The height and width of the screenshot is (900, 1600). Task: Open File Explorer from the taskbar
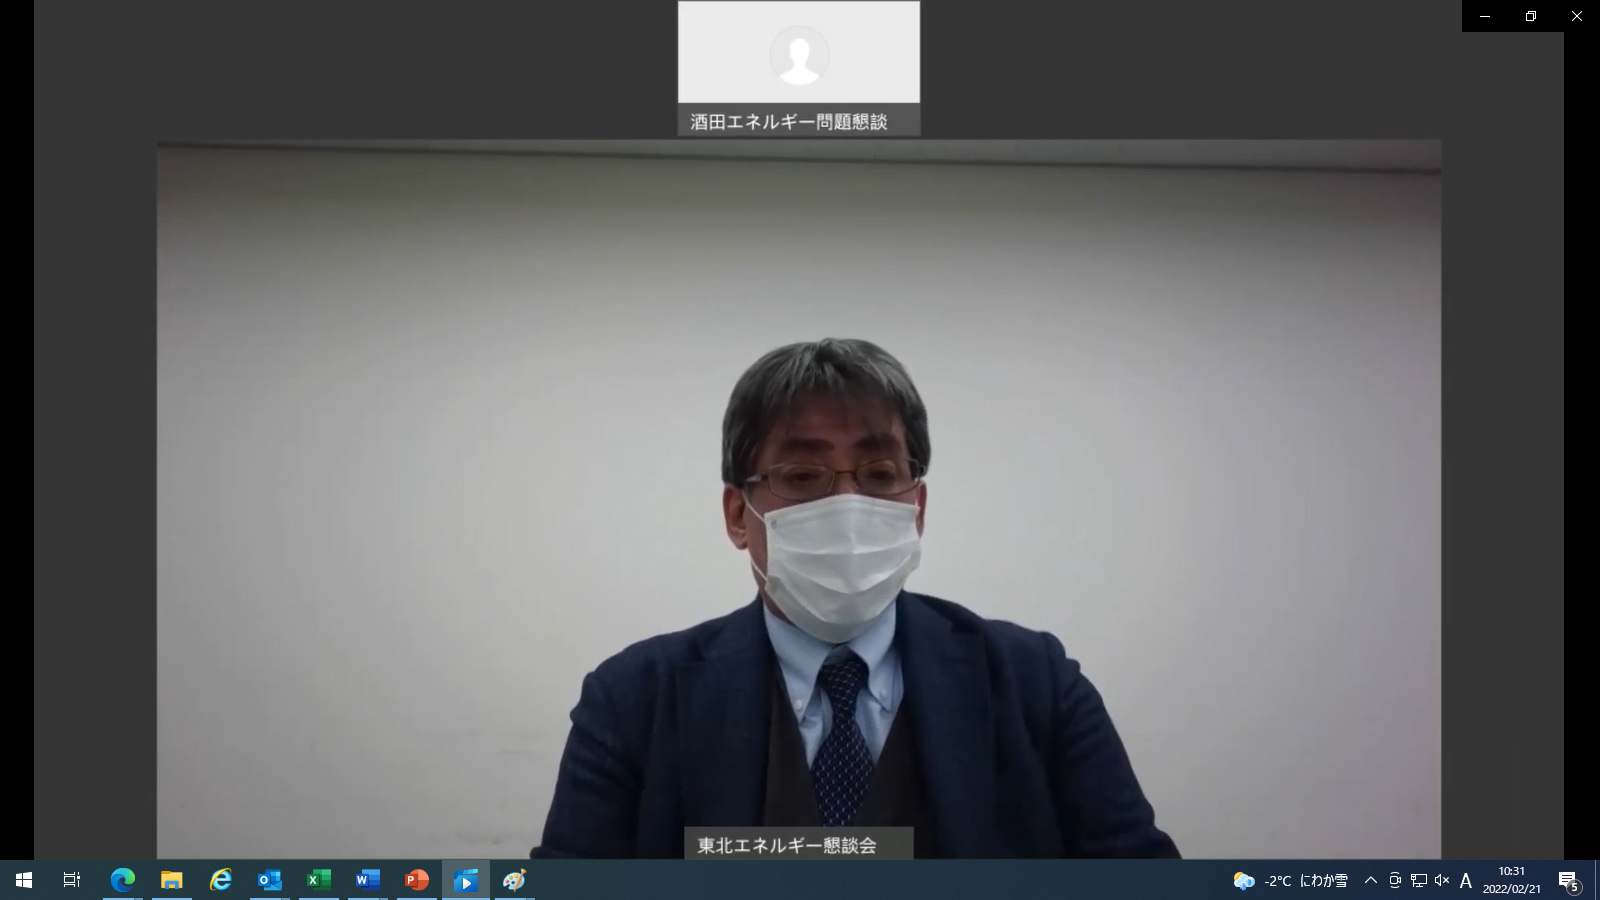171,880
